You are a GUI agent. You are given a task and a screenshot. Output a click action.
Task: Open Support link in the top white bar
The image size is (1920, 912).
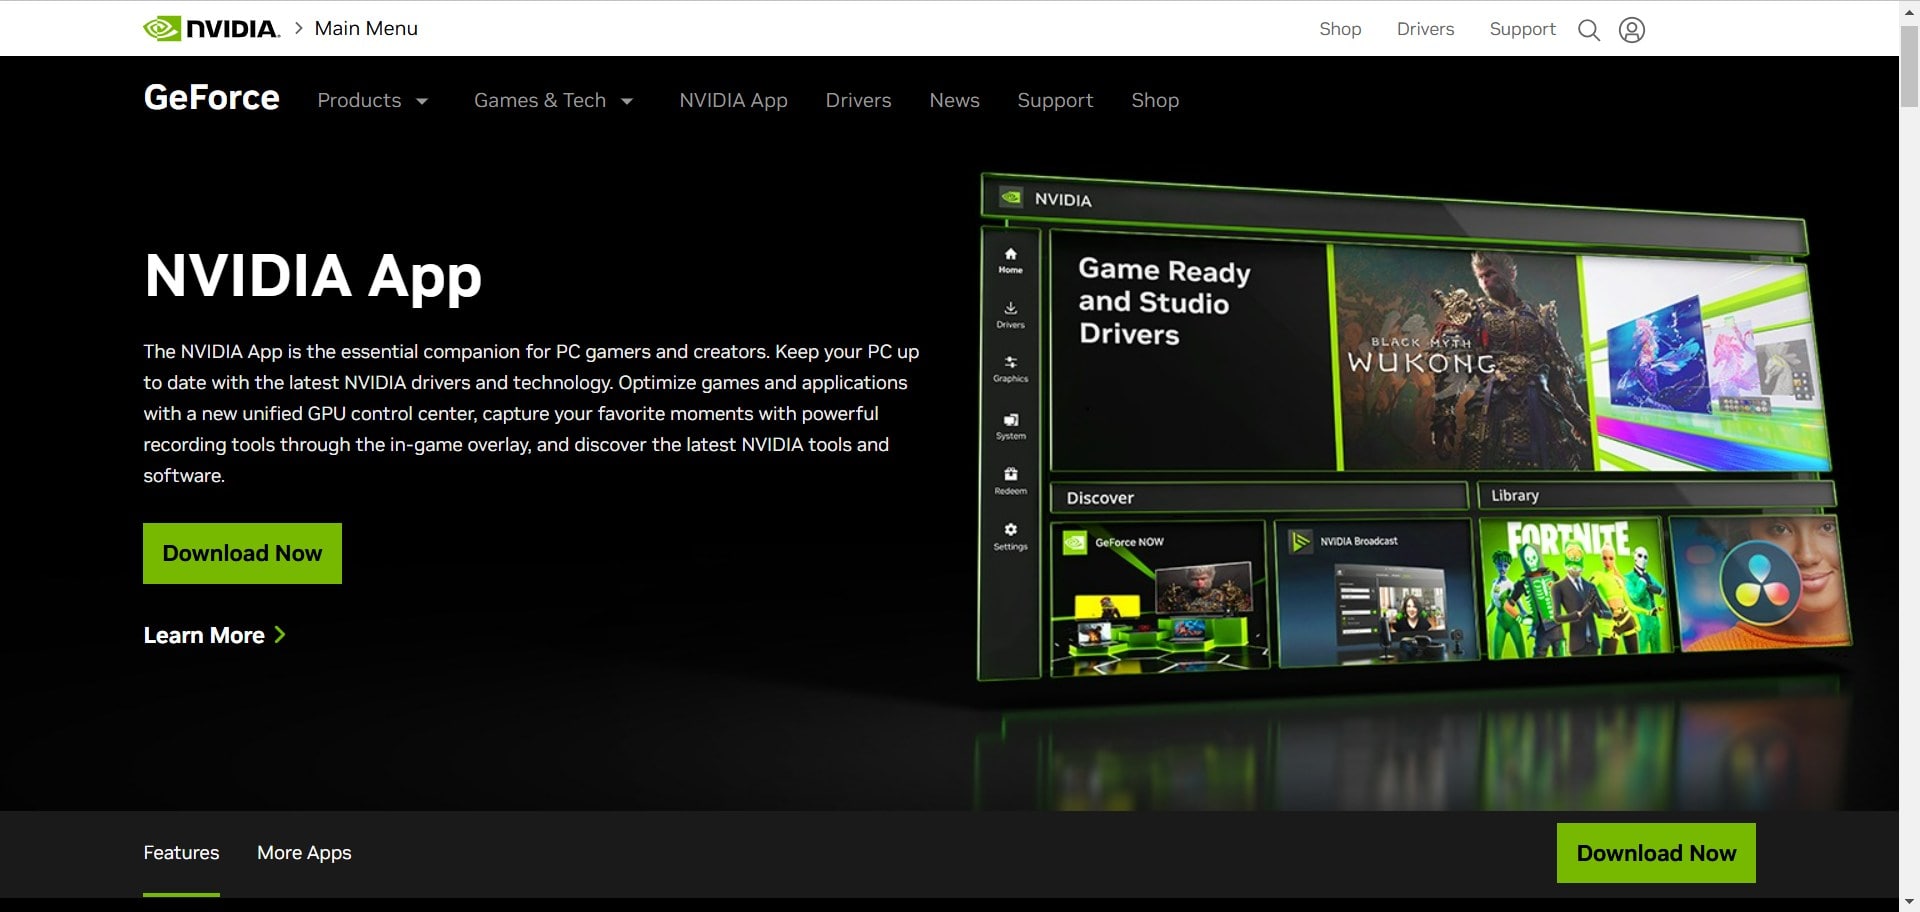1522,29
